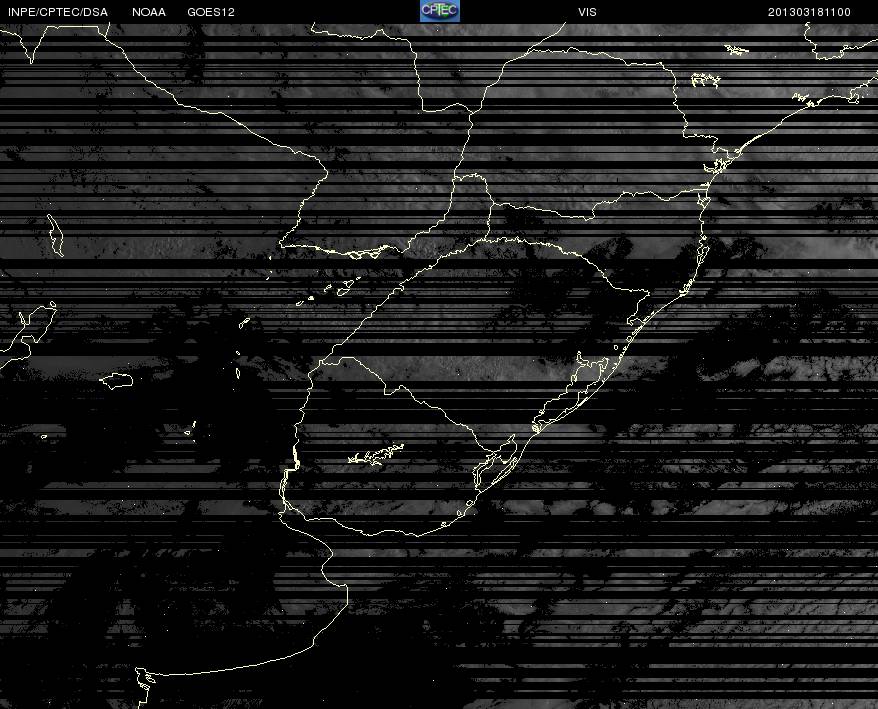Click the CPTEC logo in the header
878x709 pixels.
[x=440, y=11]
